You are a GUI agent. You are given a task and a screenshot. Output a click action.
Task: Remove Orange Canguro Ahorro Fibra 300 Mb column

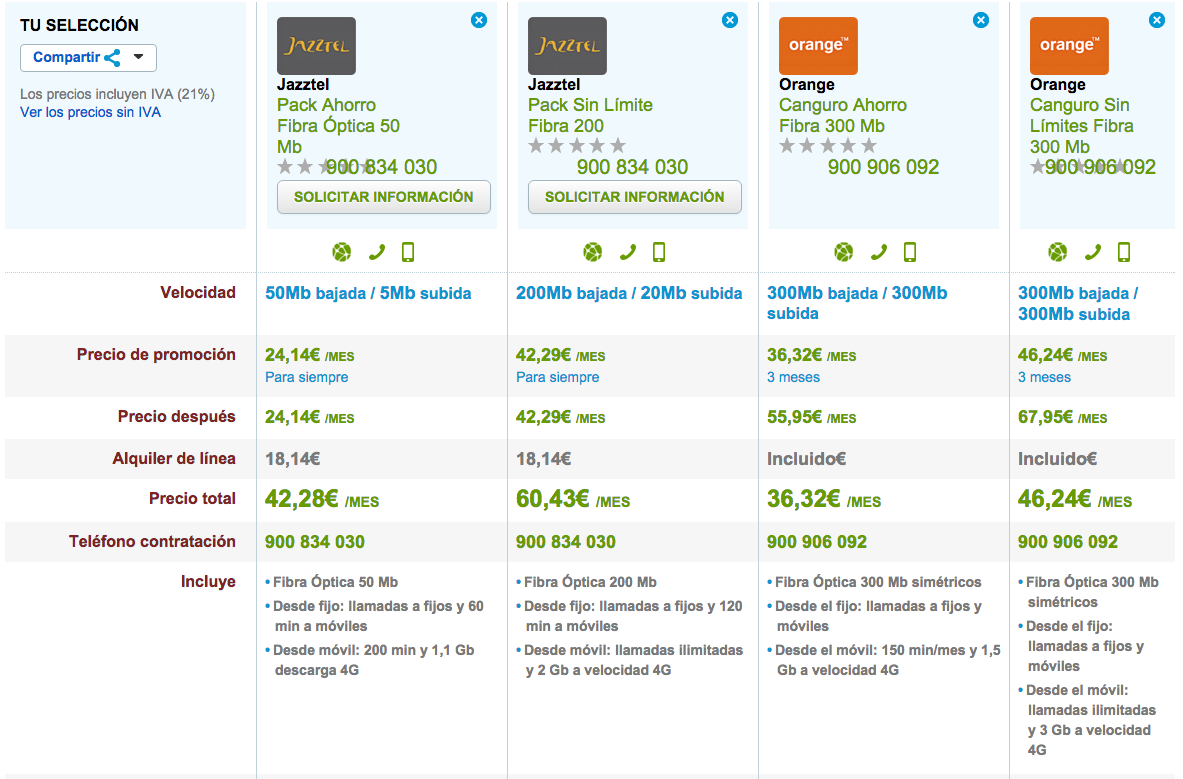981,20
